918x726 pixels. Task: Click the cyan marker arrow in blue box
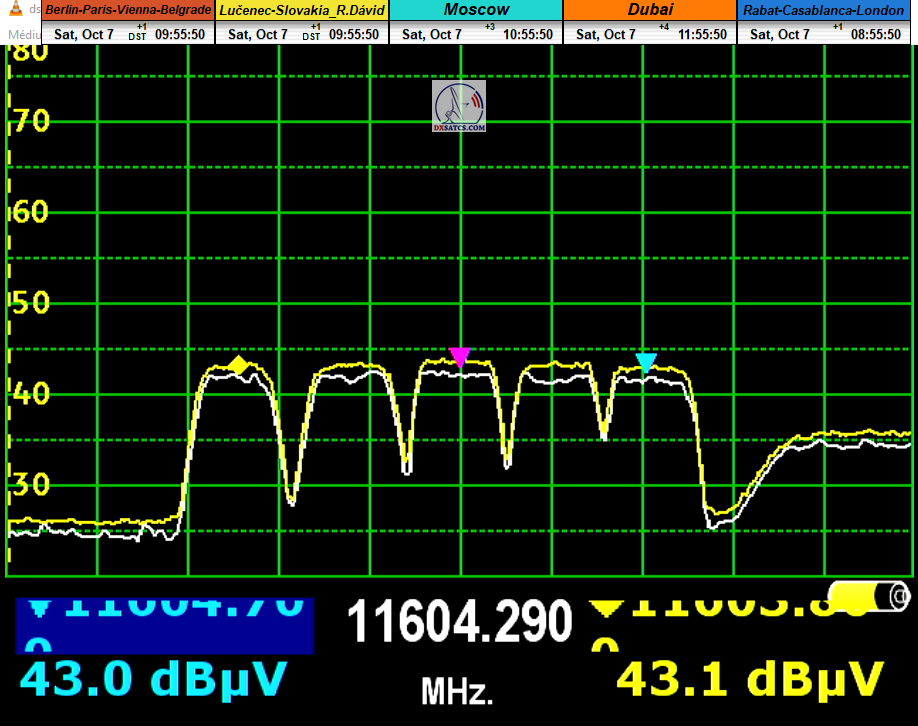coord(39,606)
